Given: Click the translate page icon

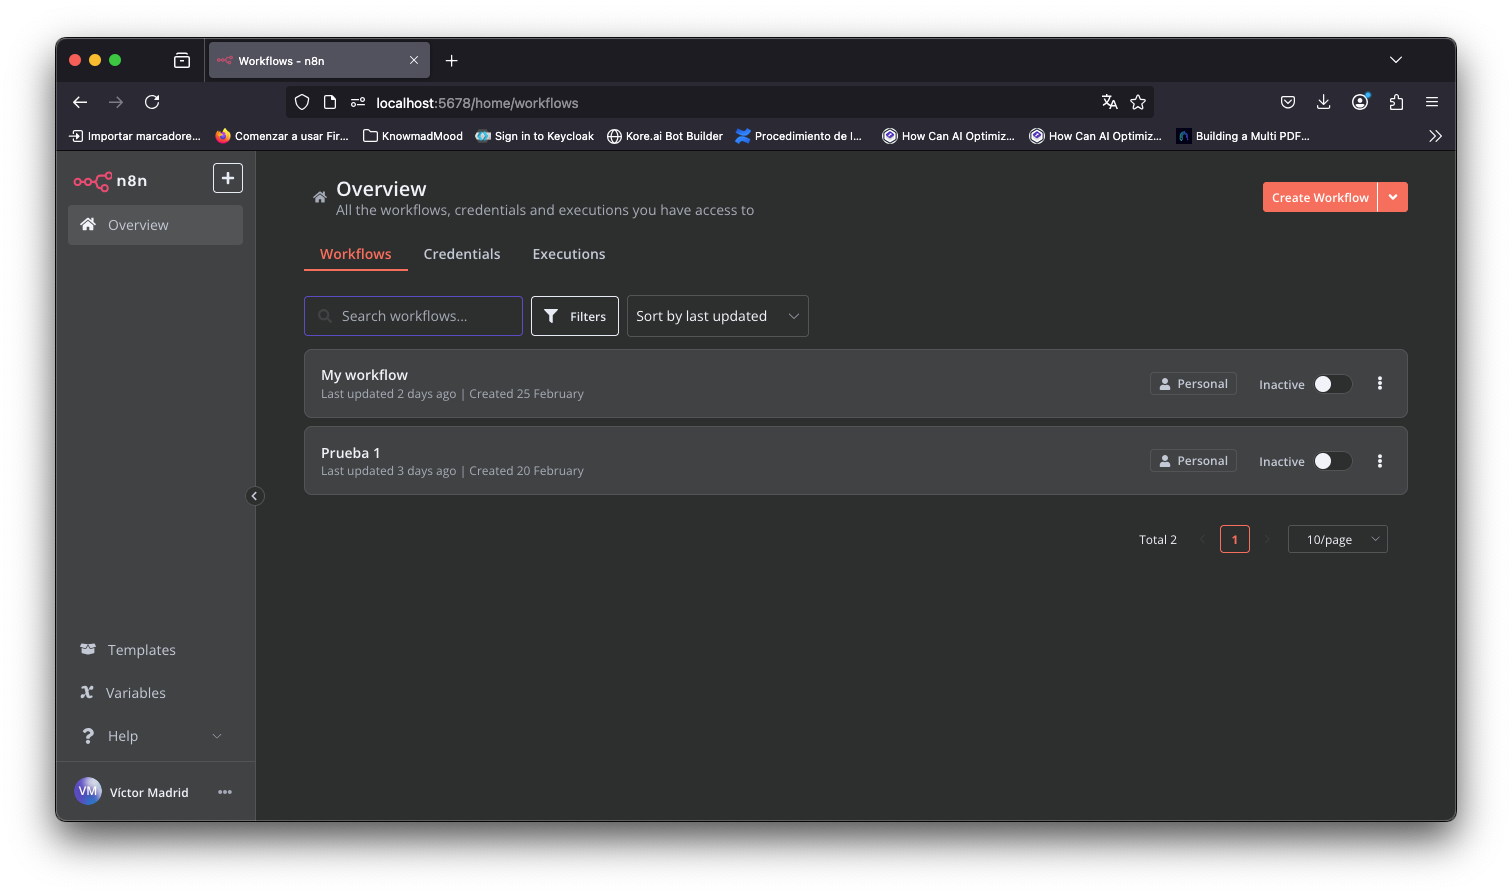Looking at the screenshot, I should pos(1109,102).
